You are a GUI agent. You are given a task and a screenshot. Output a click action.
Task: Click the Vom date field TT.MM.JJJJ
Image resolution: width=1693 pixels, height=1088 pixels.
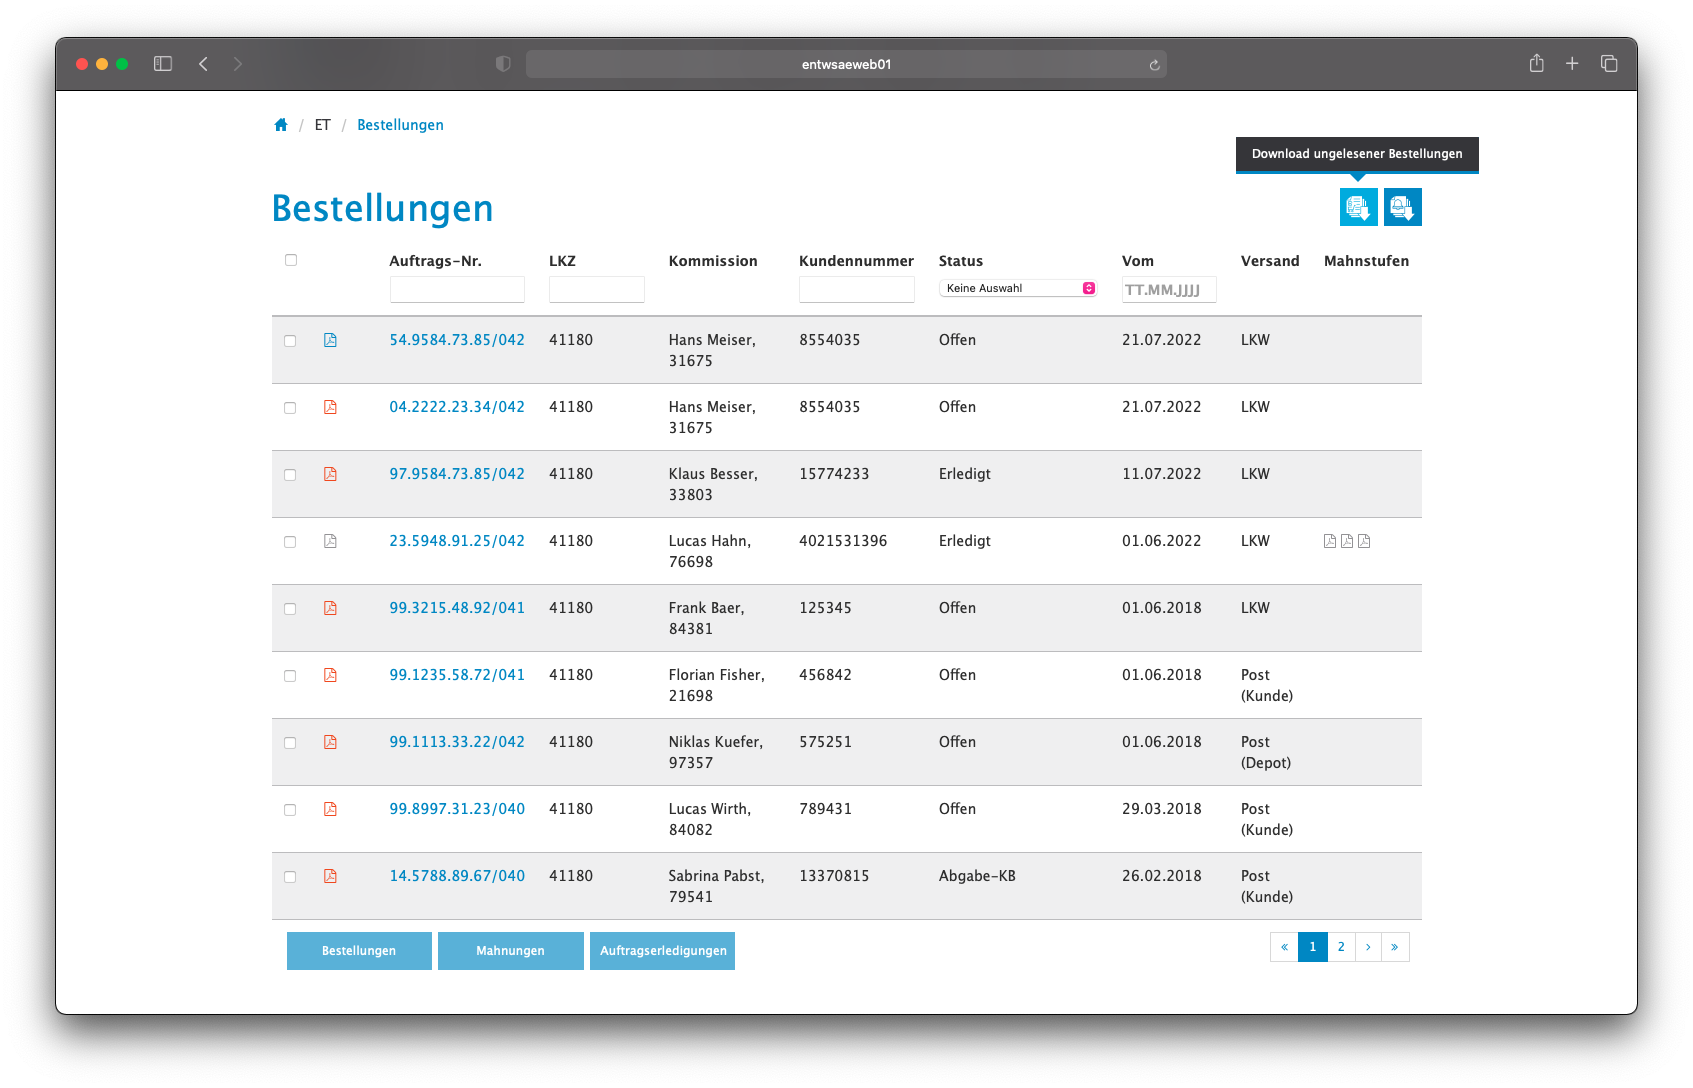coord(1169,290)
